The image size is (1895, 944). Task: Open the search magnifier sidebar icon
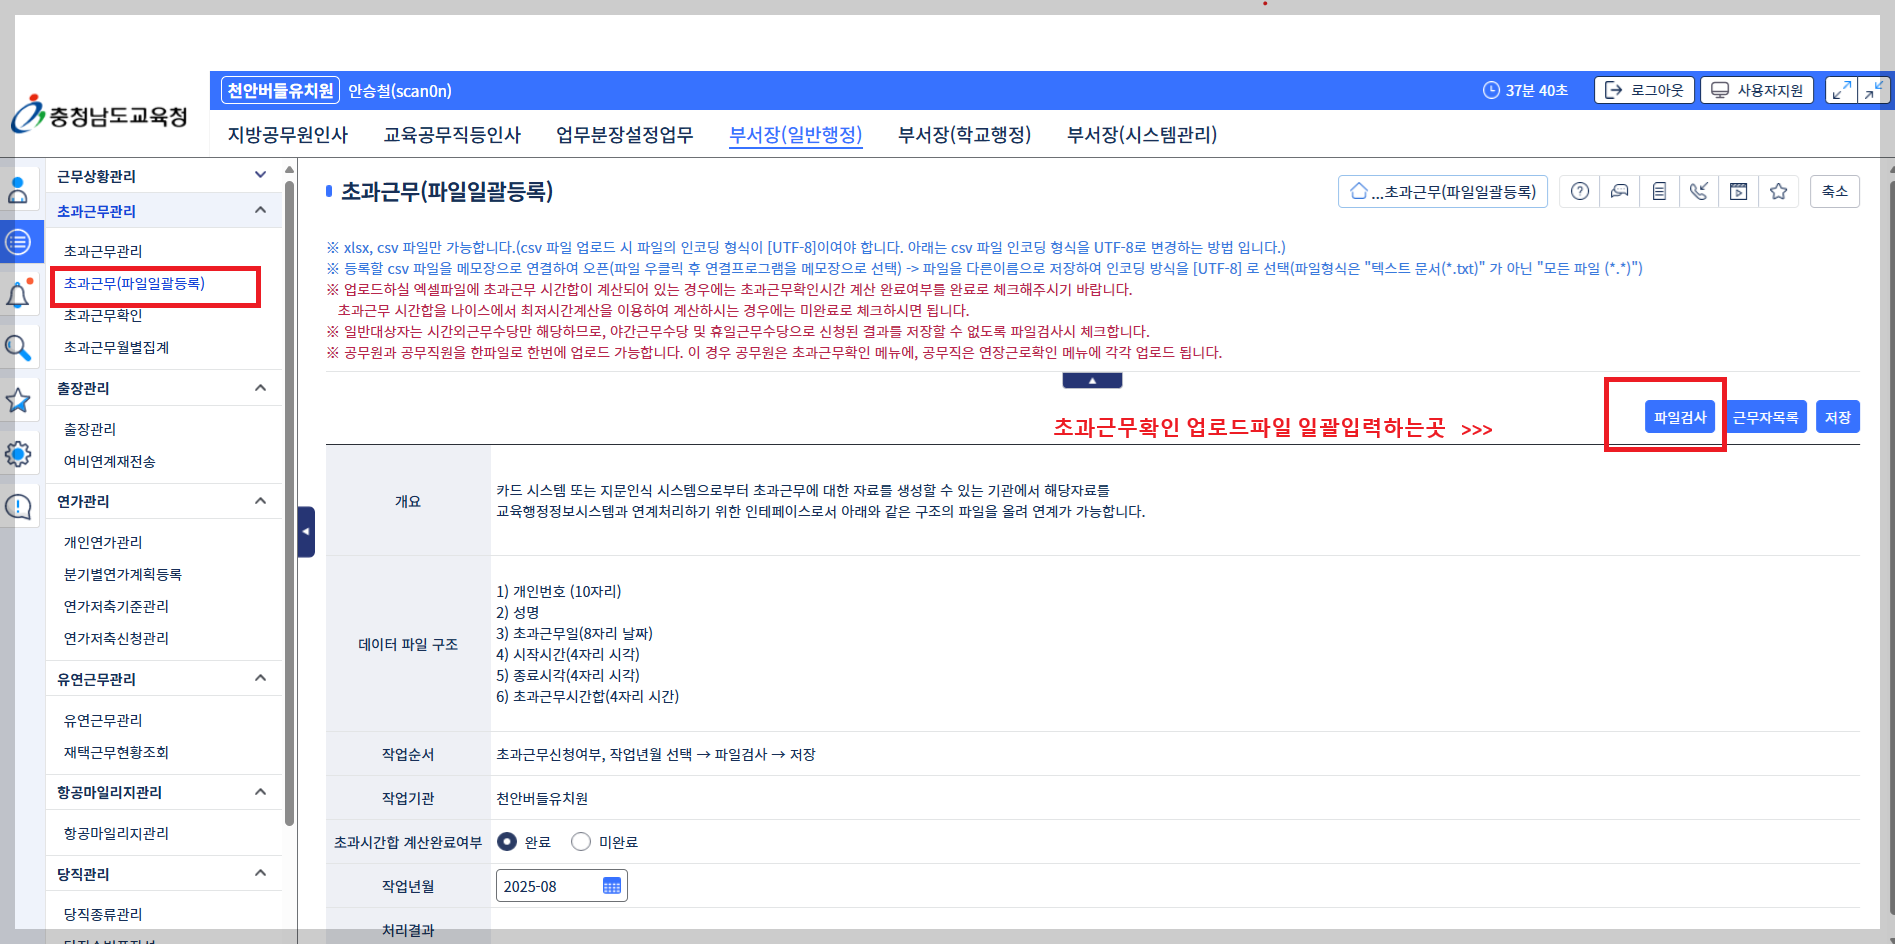click(x=18, y=348)
